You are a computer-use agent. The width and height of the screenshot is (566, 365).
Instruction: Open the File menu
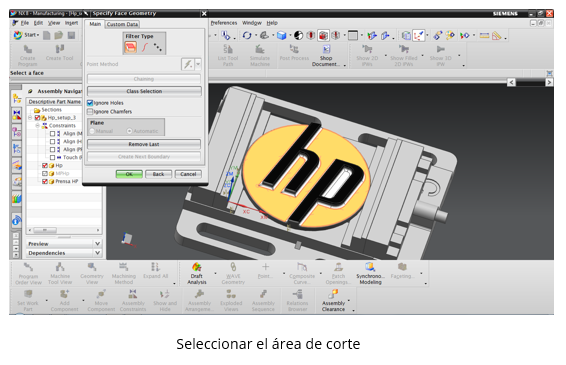pyautogui.click(x=25, y=23)
